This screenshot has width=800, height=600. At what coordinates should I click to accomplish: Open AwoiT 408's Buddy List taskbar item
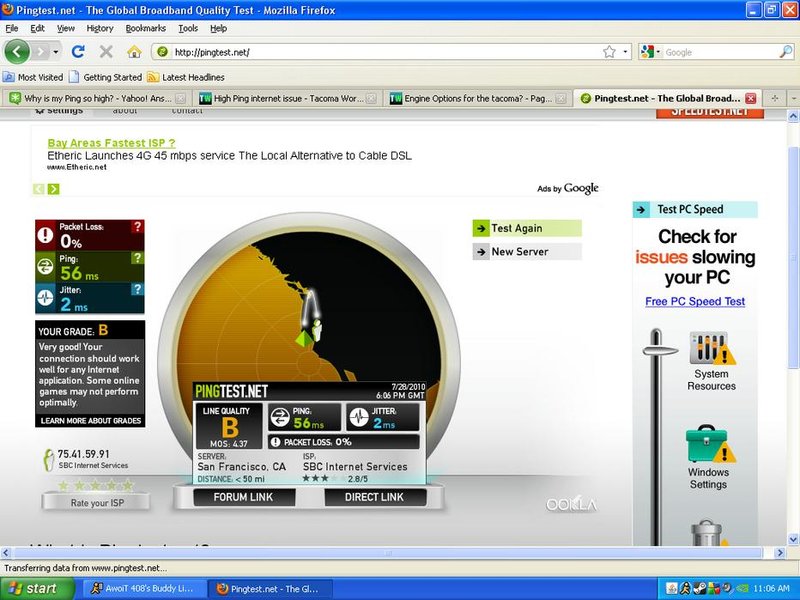[143, 588]
